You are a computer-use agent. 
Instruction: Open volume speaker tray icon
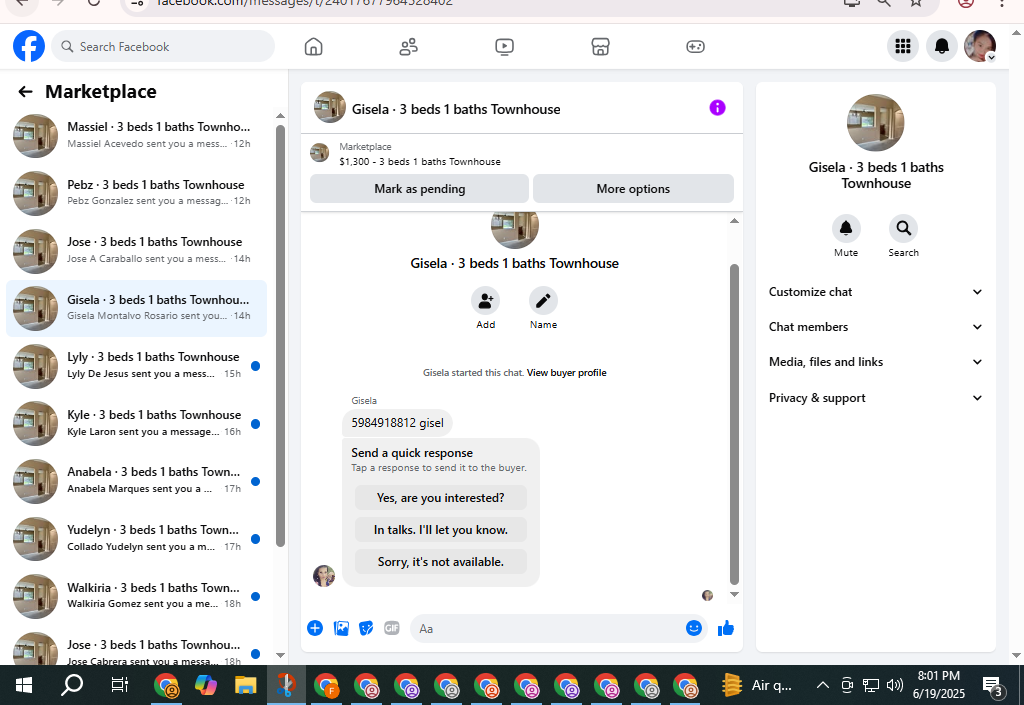click(x=895, y=685)
